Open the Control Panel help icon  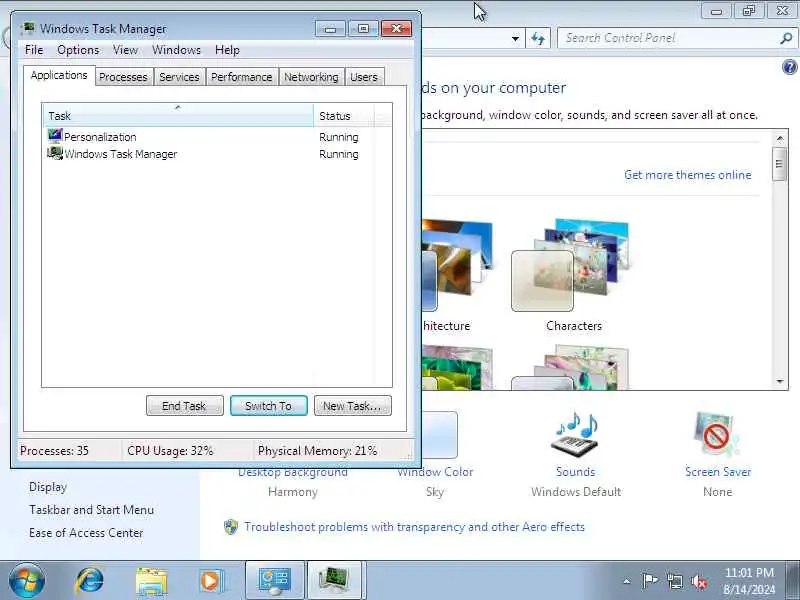pyautogui.click(x=790, y=67)
